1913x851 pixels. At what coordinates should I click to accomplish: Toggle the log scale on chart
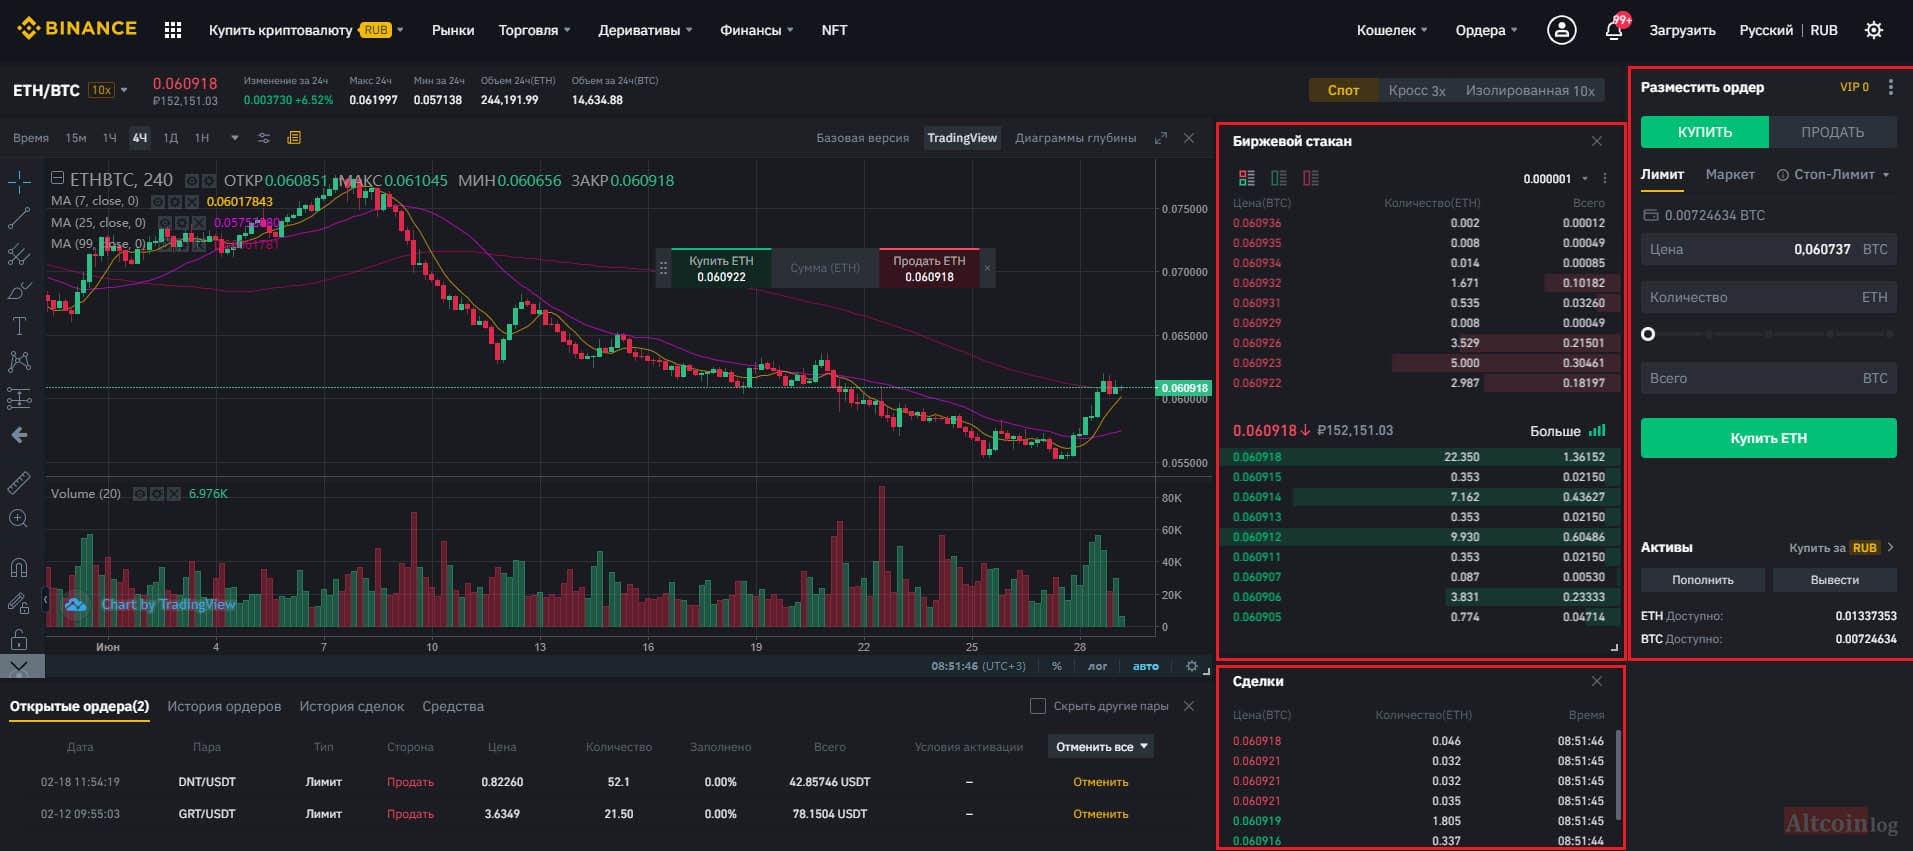coord(1098,666)
